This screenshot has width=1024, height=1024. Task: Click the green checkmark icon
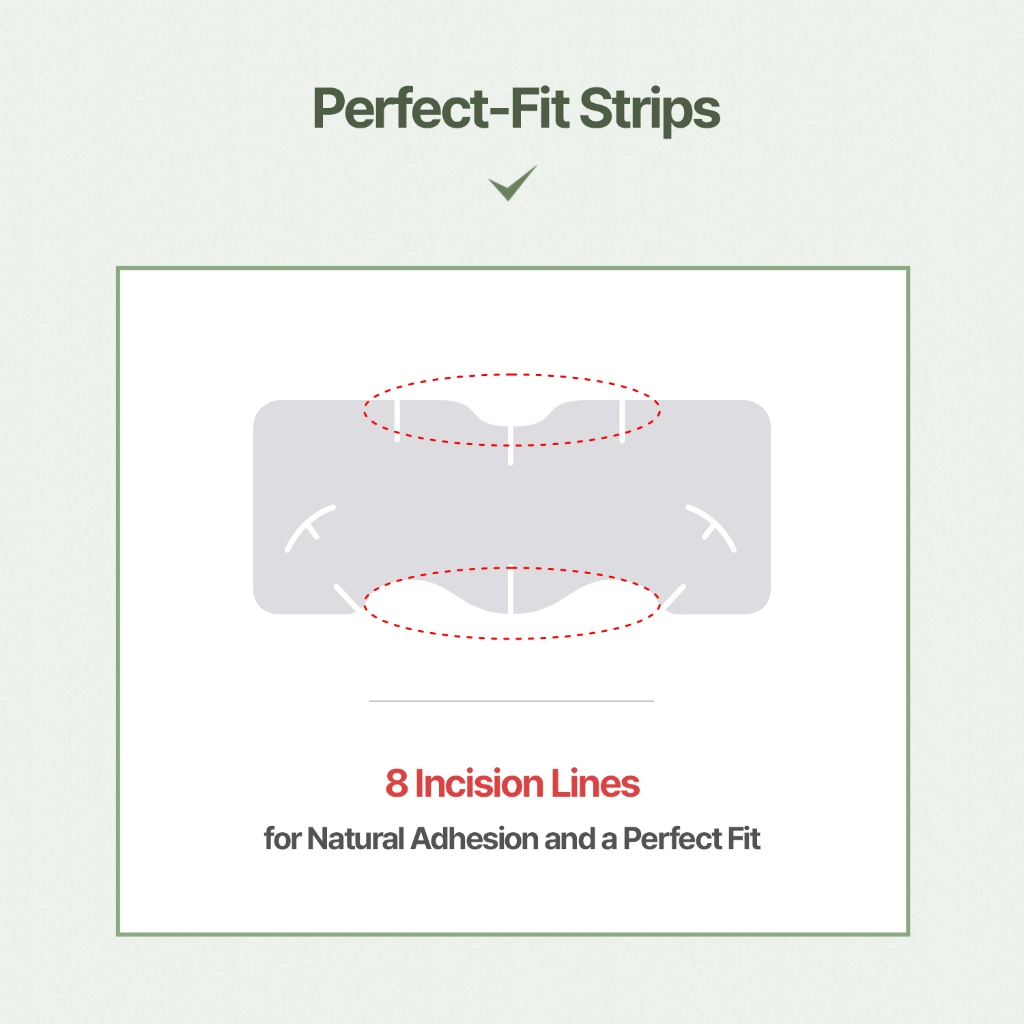tap(513, 183)
